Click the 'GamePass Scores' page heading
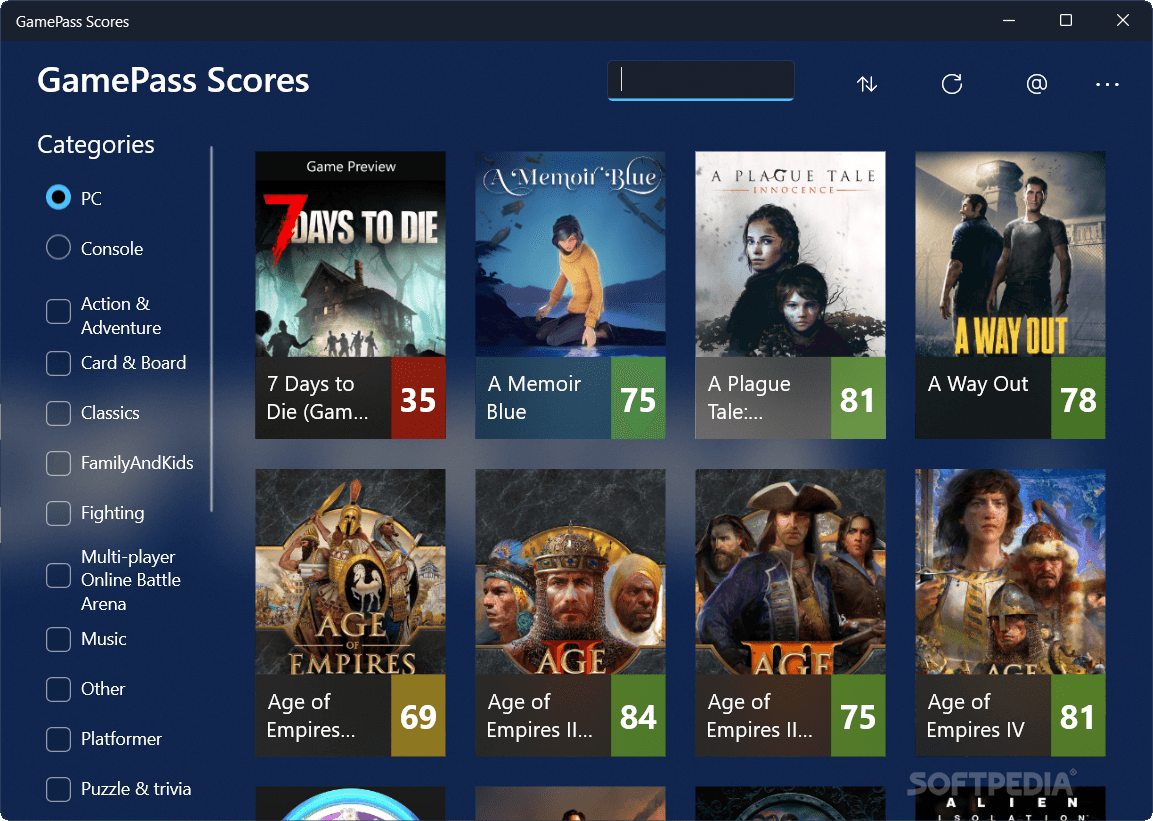This screenshot has width=1153, height=821. (173, 80)
